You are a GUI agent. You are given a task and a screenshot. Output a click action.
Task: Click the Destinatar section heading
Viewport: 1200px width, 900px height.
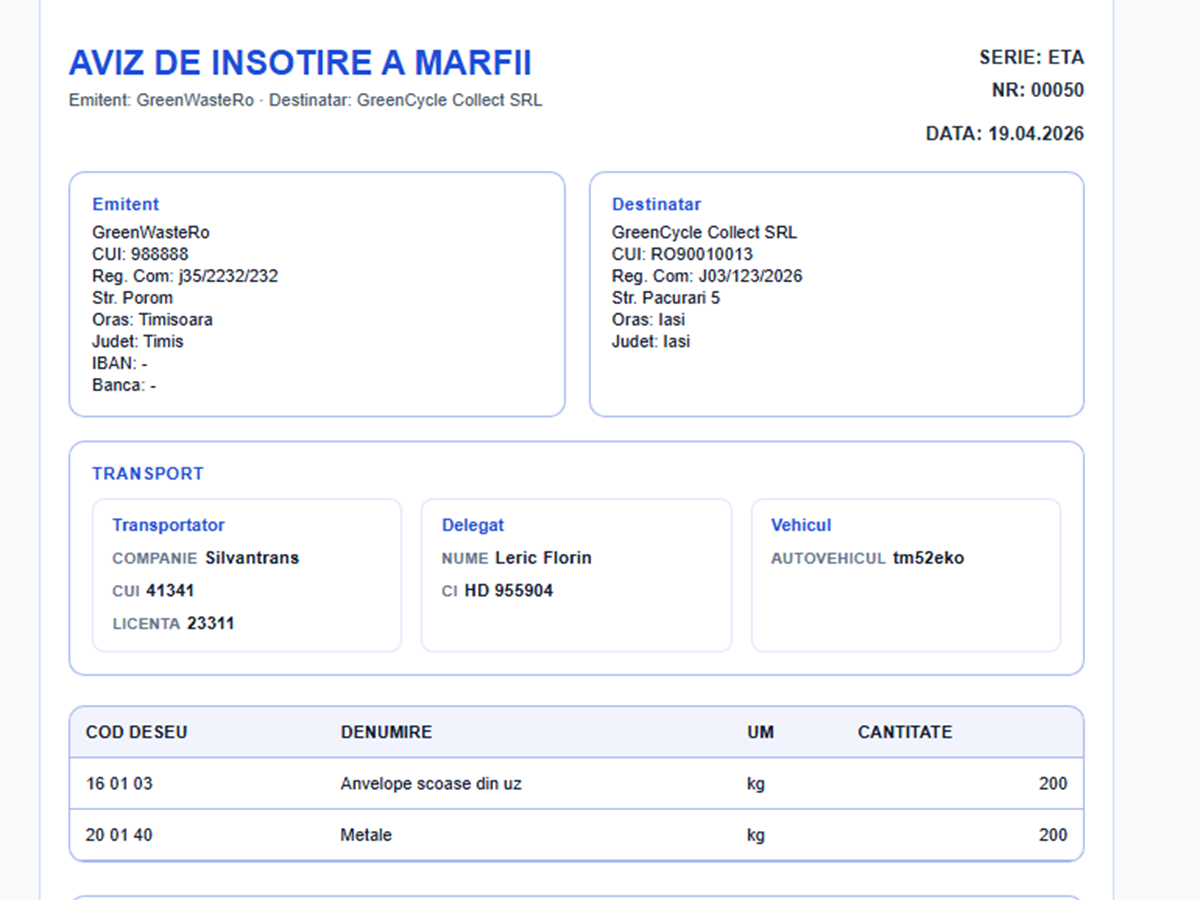coord(657,204)
